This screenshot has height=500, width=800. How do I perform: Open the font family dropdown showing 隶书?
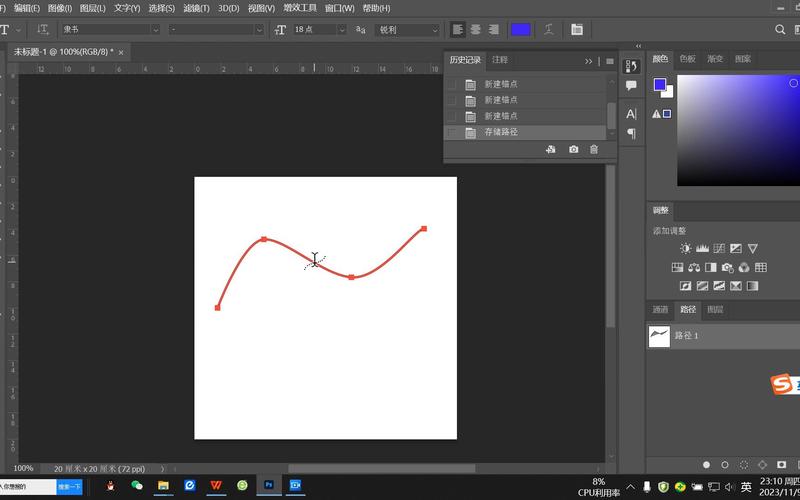(x=110, y=30)
